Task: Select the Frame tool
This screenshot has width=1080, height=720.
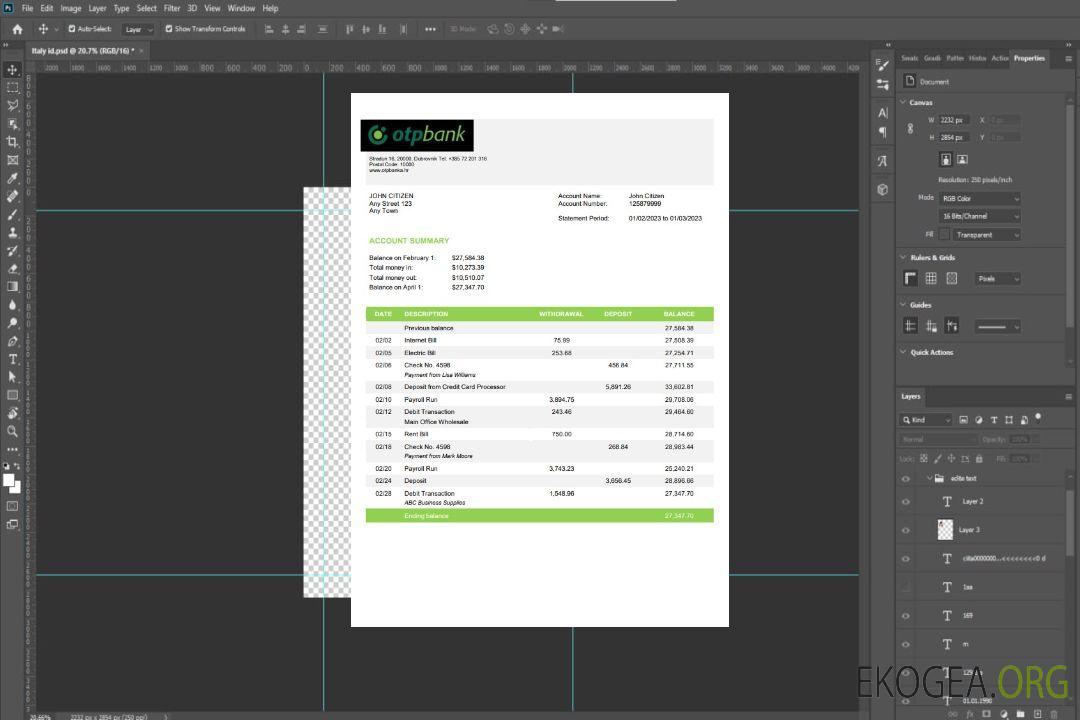Action: click(12, 160)
